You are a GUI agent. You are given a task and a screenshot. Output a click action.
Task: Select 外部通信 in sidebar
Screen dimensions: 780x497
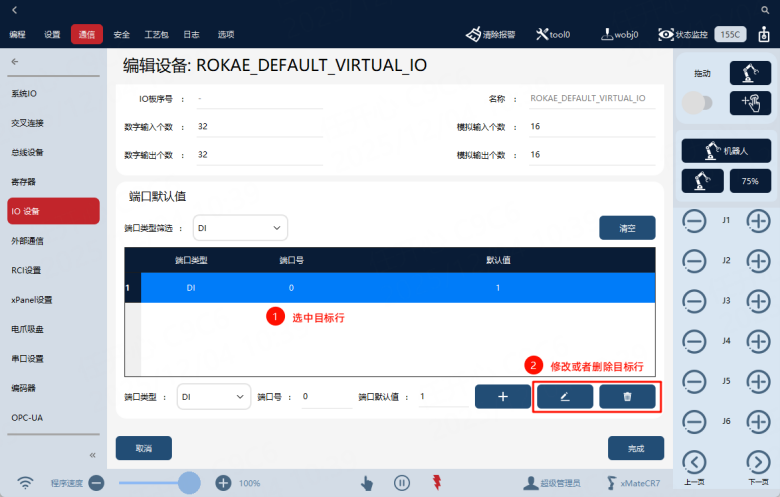(x=27, y=241)
